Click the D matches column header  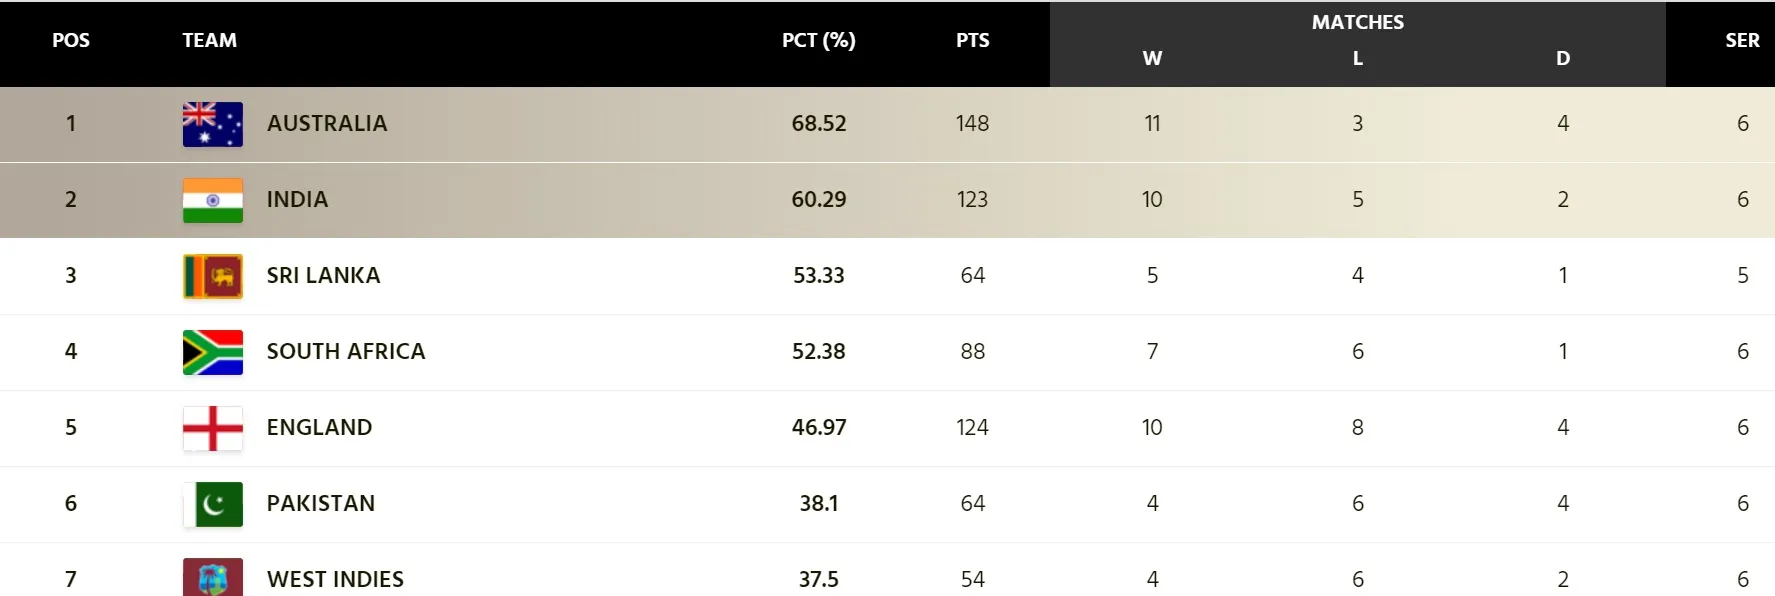1562,58
